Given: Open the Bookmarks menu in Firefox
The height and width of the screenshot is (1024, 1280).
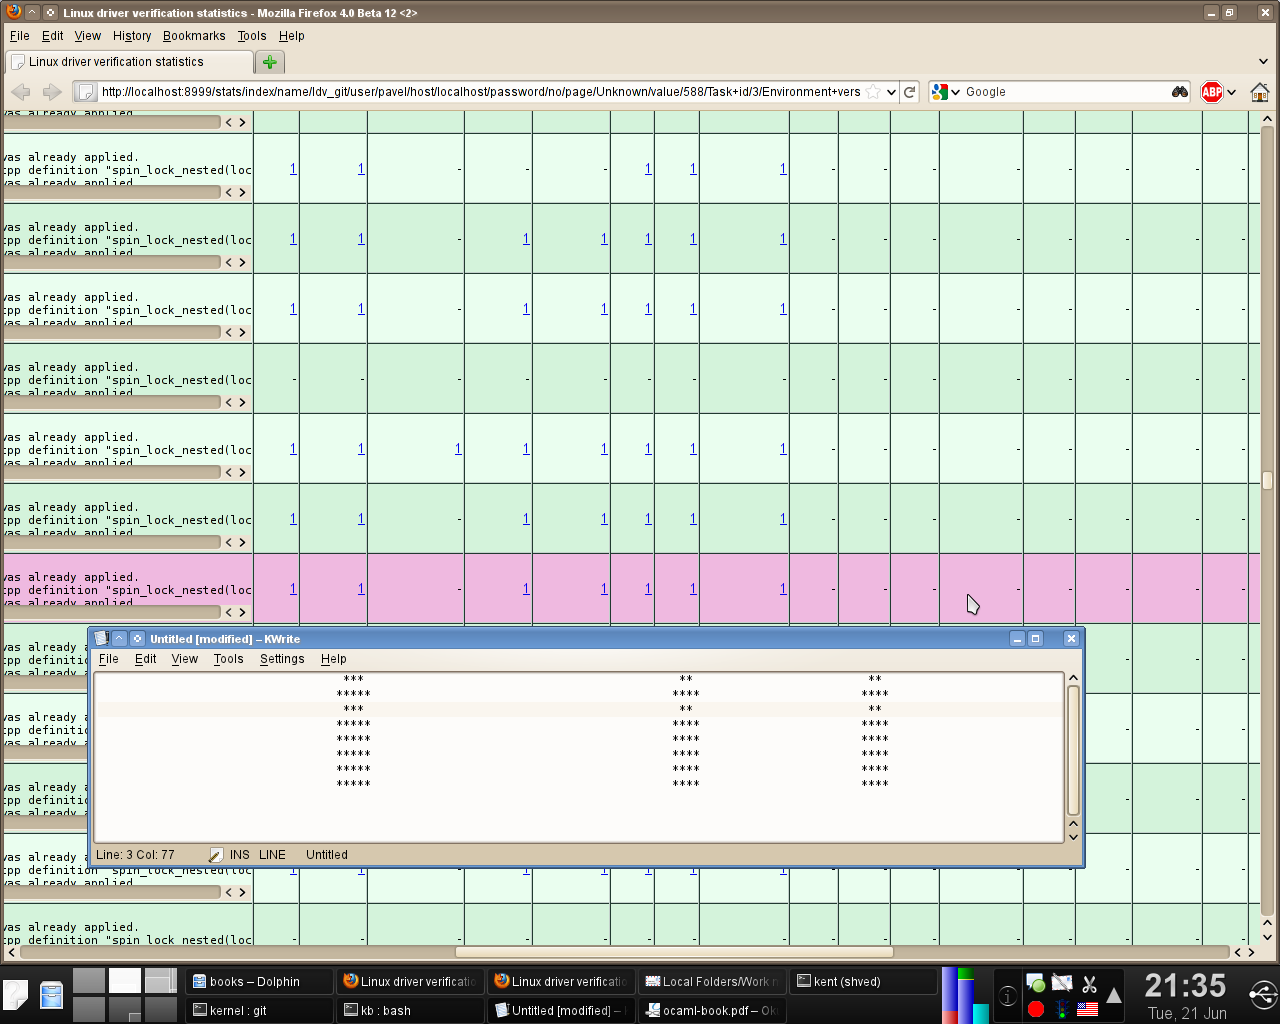Looking at the screenshot, I should click(x=194, y=36).
